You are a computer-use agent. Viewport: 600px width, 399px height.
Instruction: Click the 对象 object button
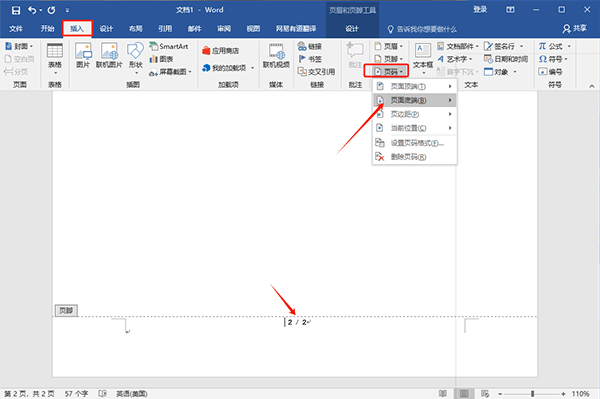tap(501, 72)
